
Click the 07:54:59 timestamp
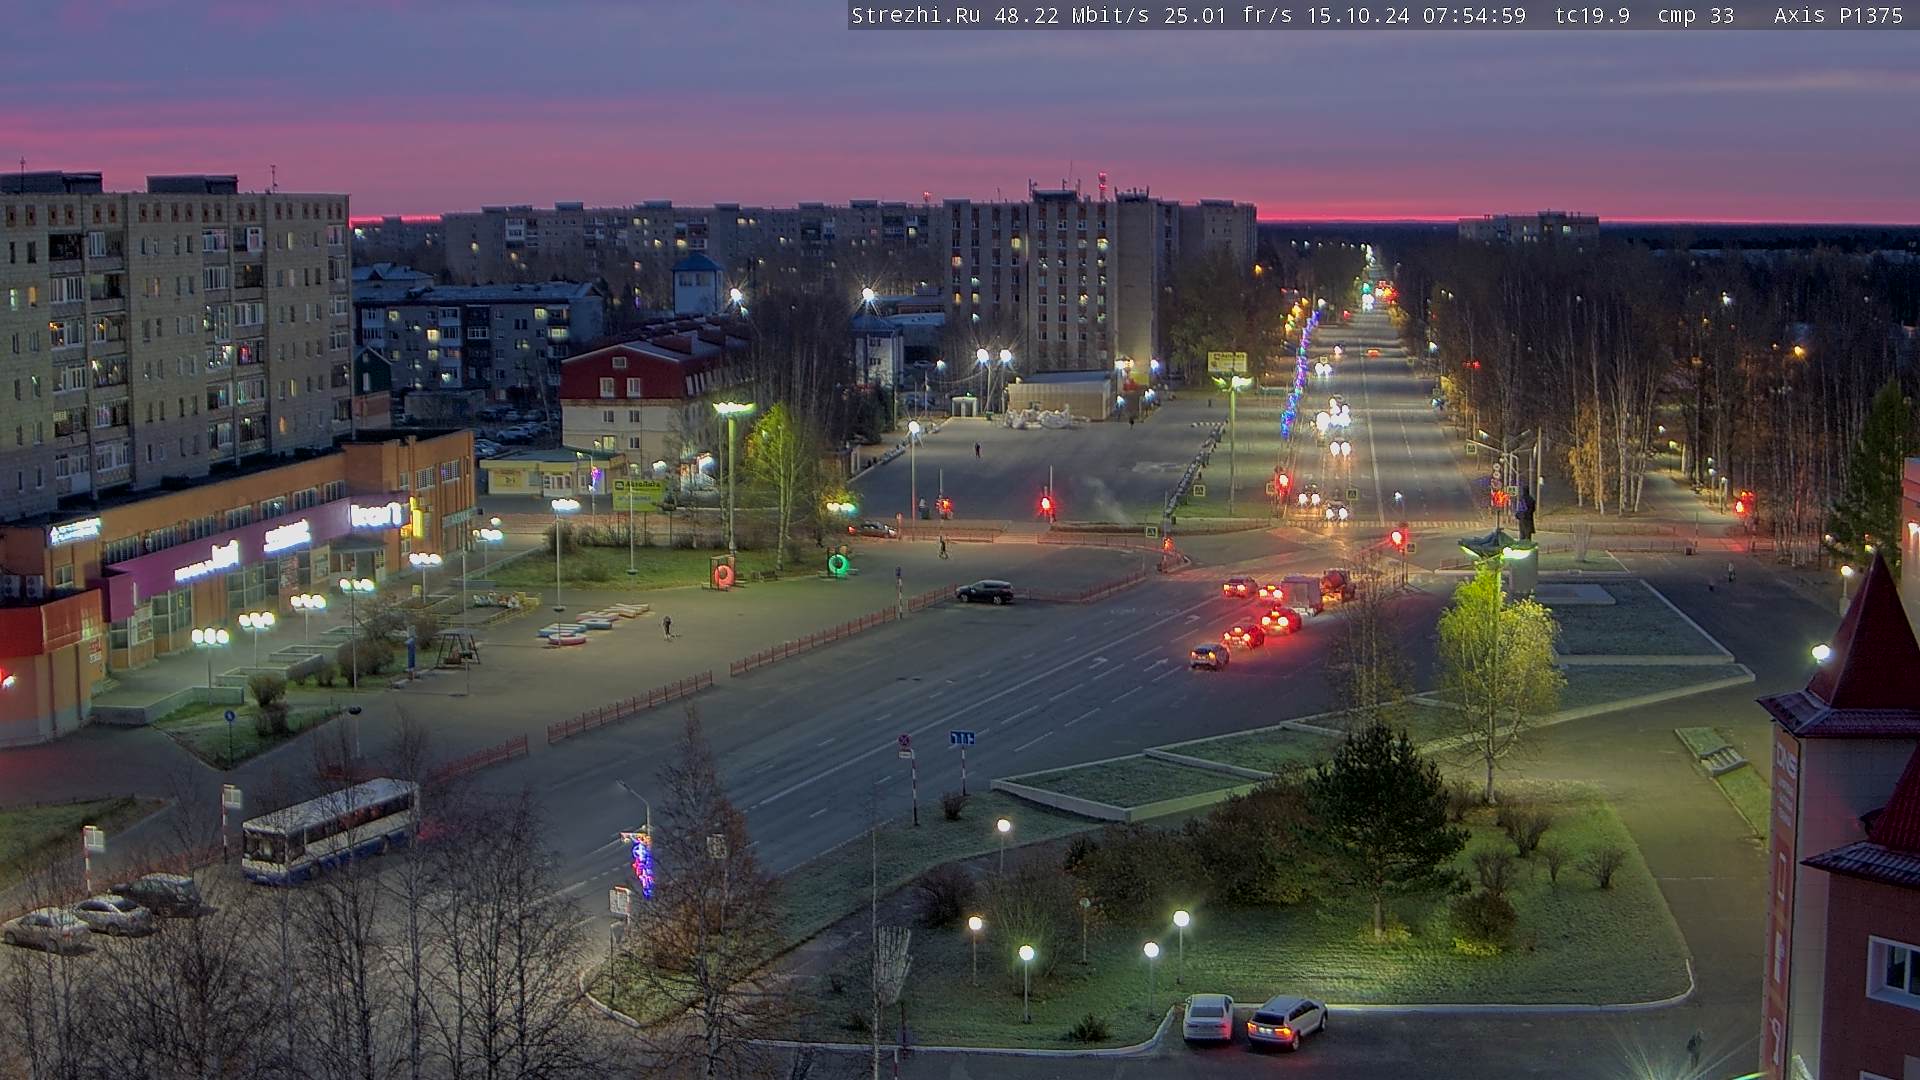1475,15
